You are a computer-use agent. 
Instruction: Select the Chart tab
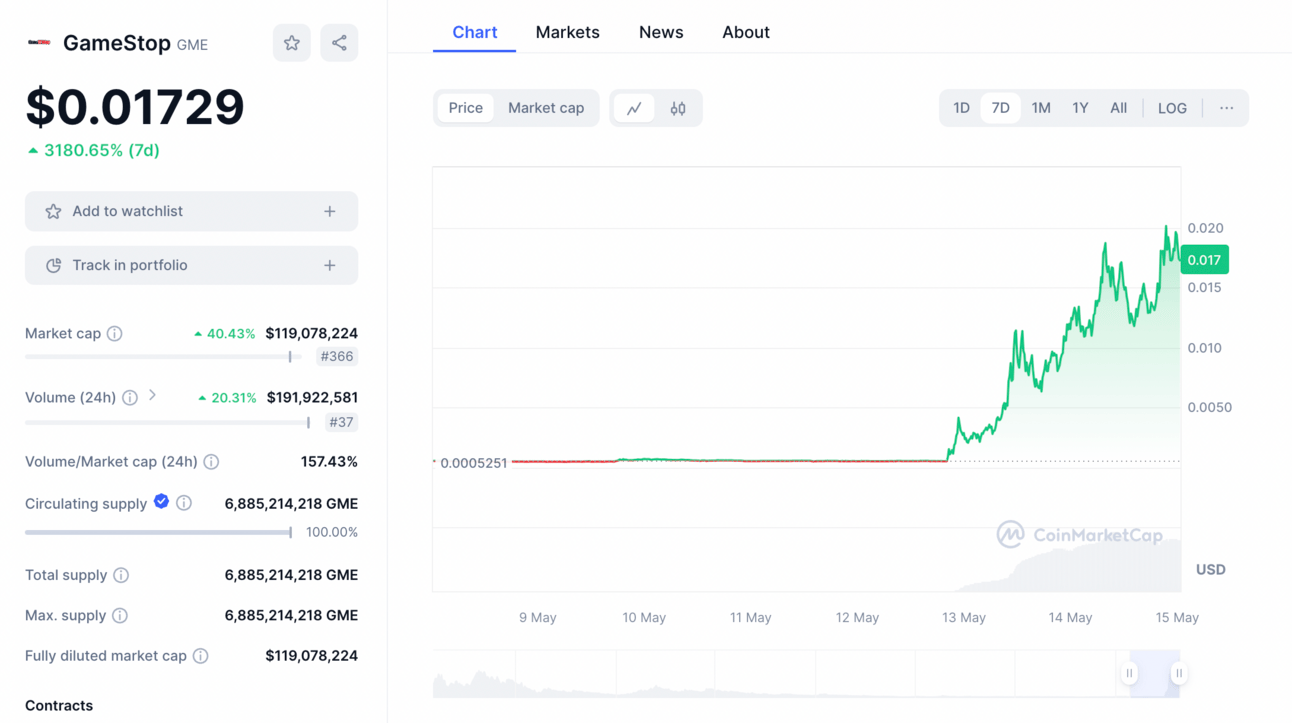[x=474, y=32]
